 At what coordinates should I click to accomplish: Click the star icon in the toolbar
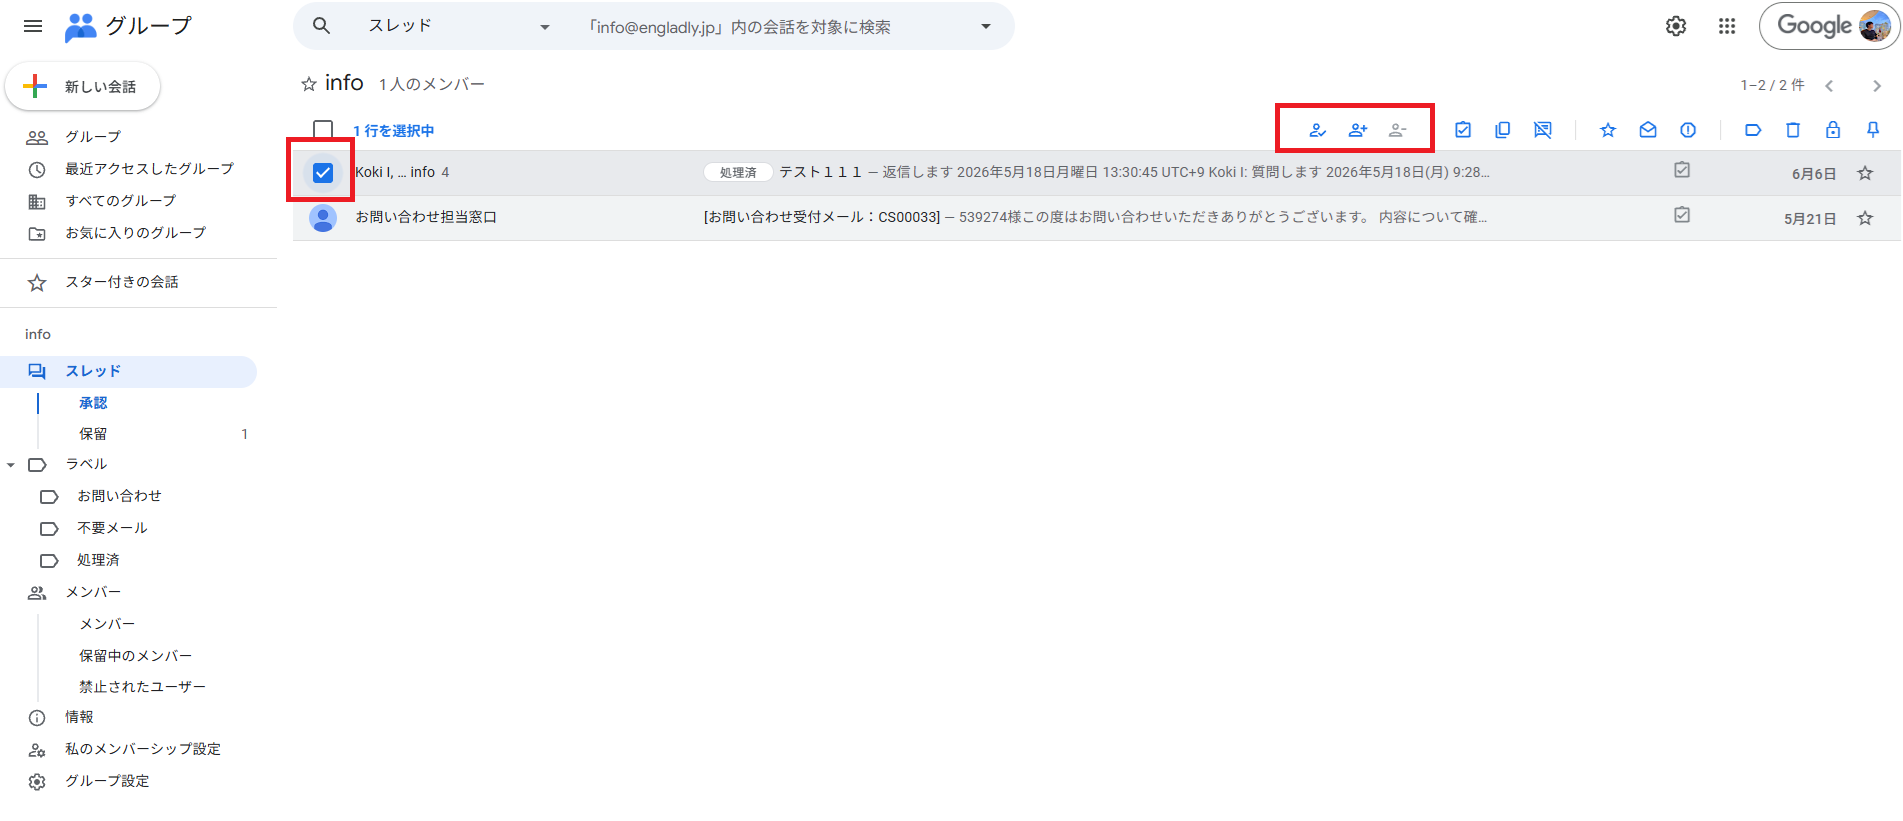coord(1608,130)
